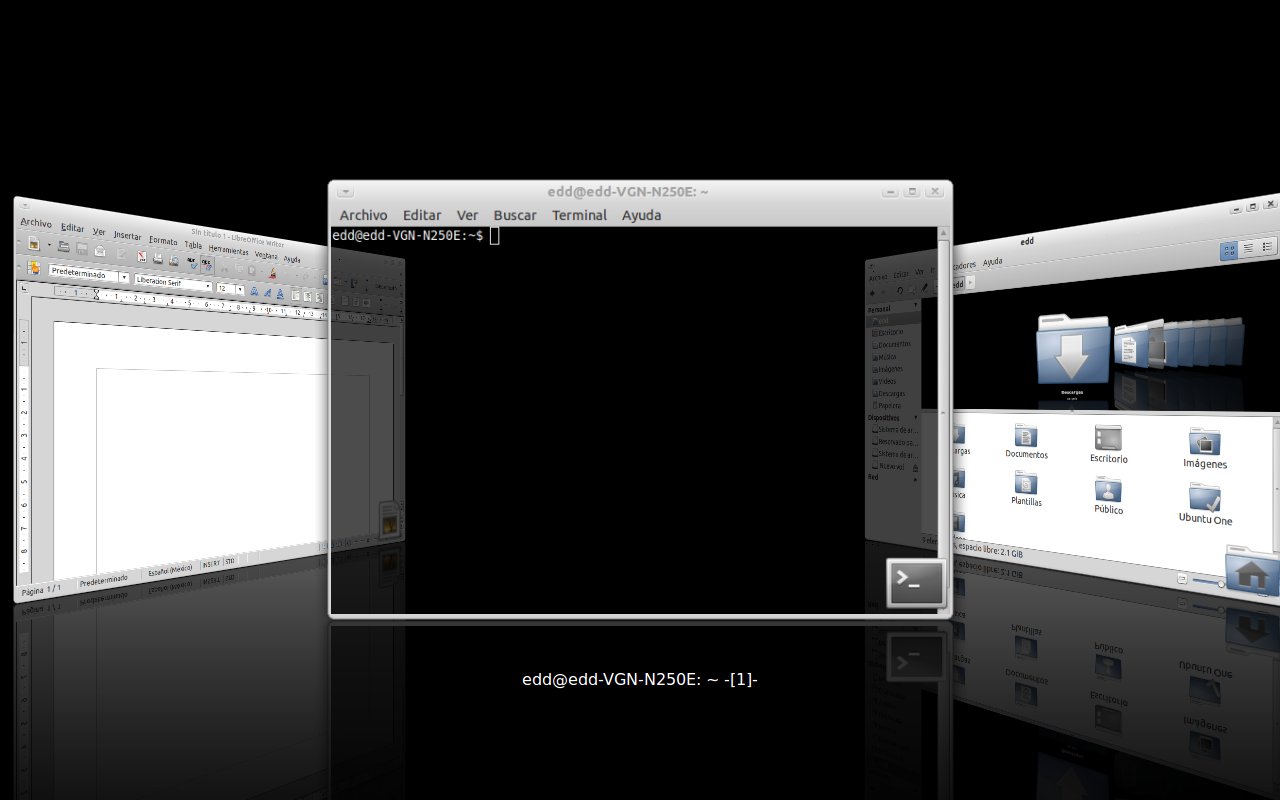Click the Cut icon in Writer toolbar
The width and height of the screenshot is (1280, 800).
[x=224, y=268]
